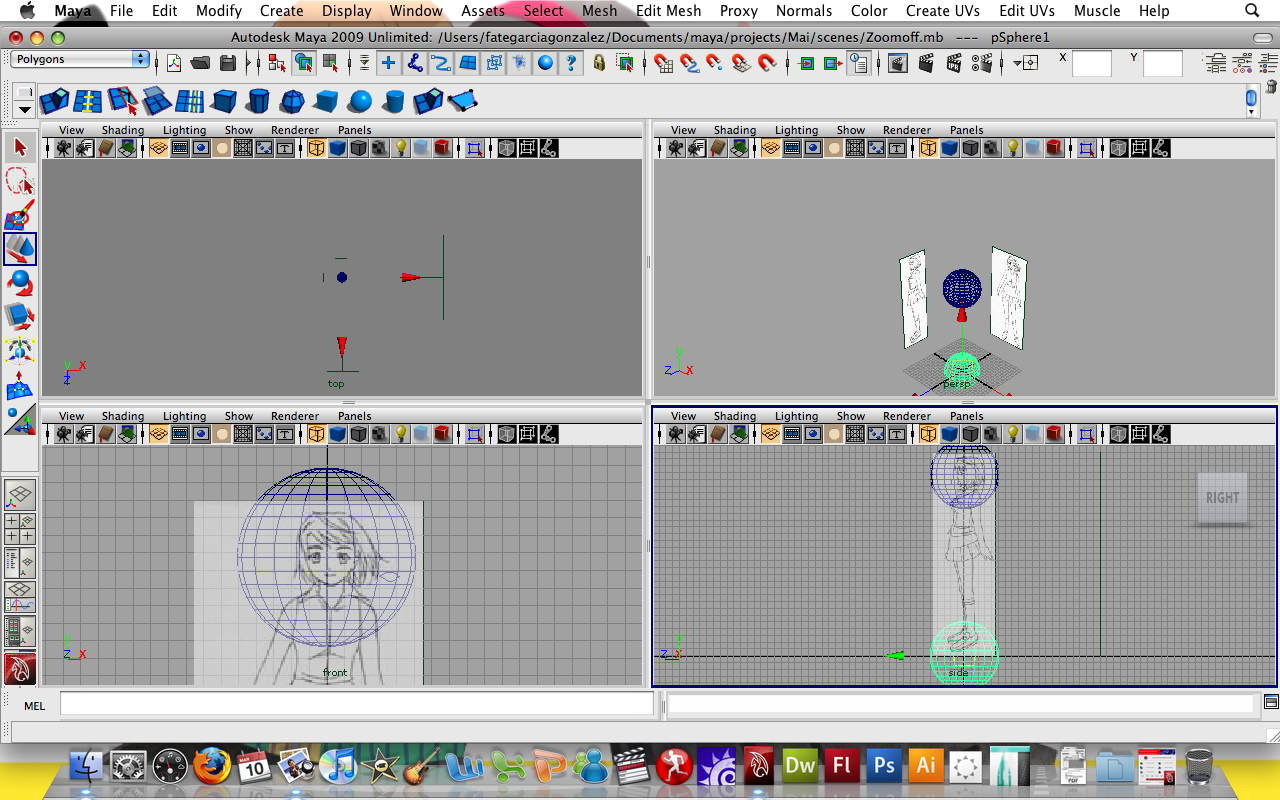Image resolution: width=1280 pixels, height=800 pixels.
Task: Toggle snap to curves magnet
Action: (689, 63)
